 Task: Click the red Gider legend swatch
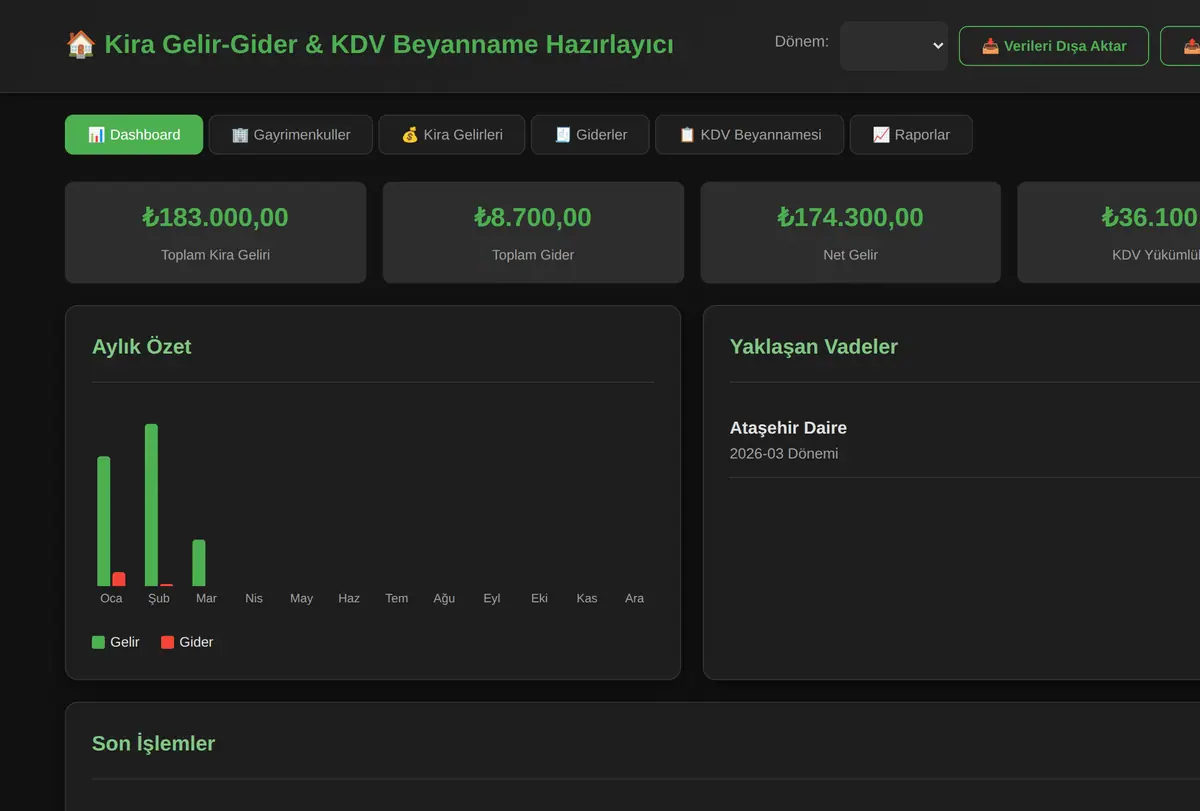tap(167, 642)
